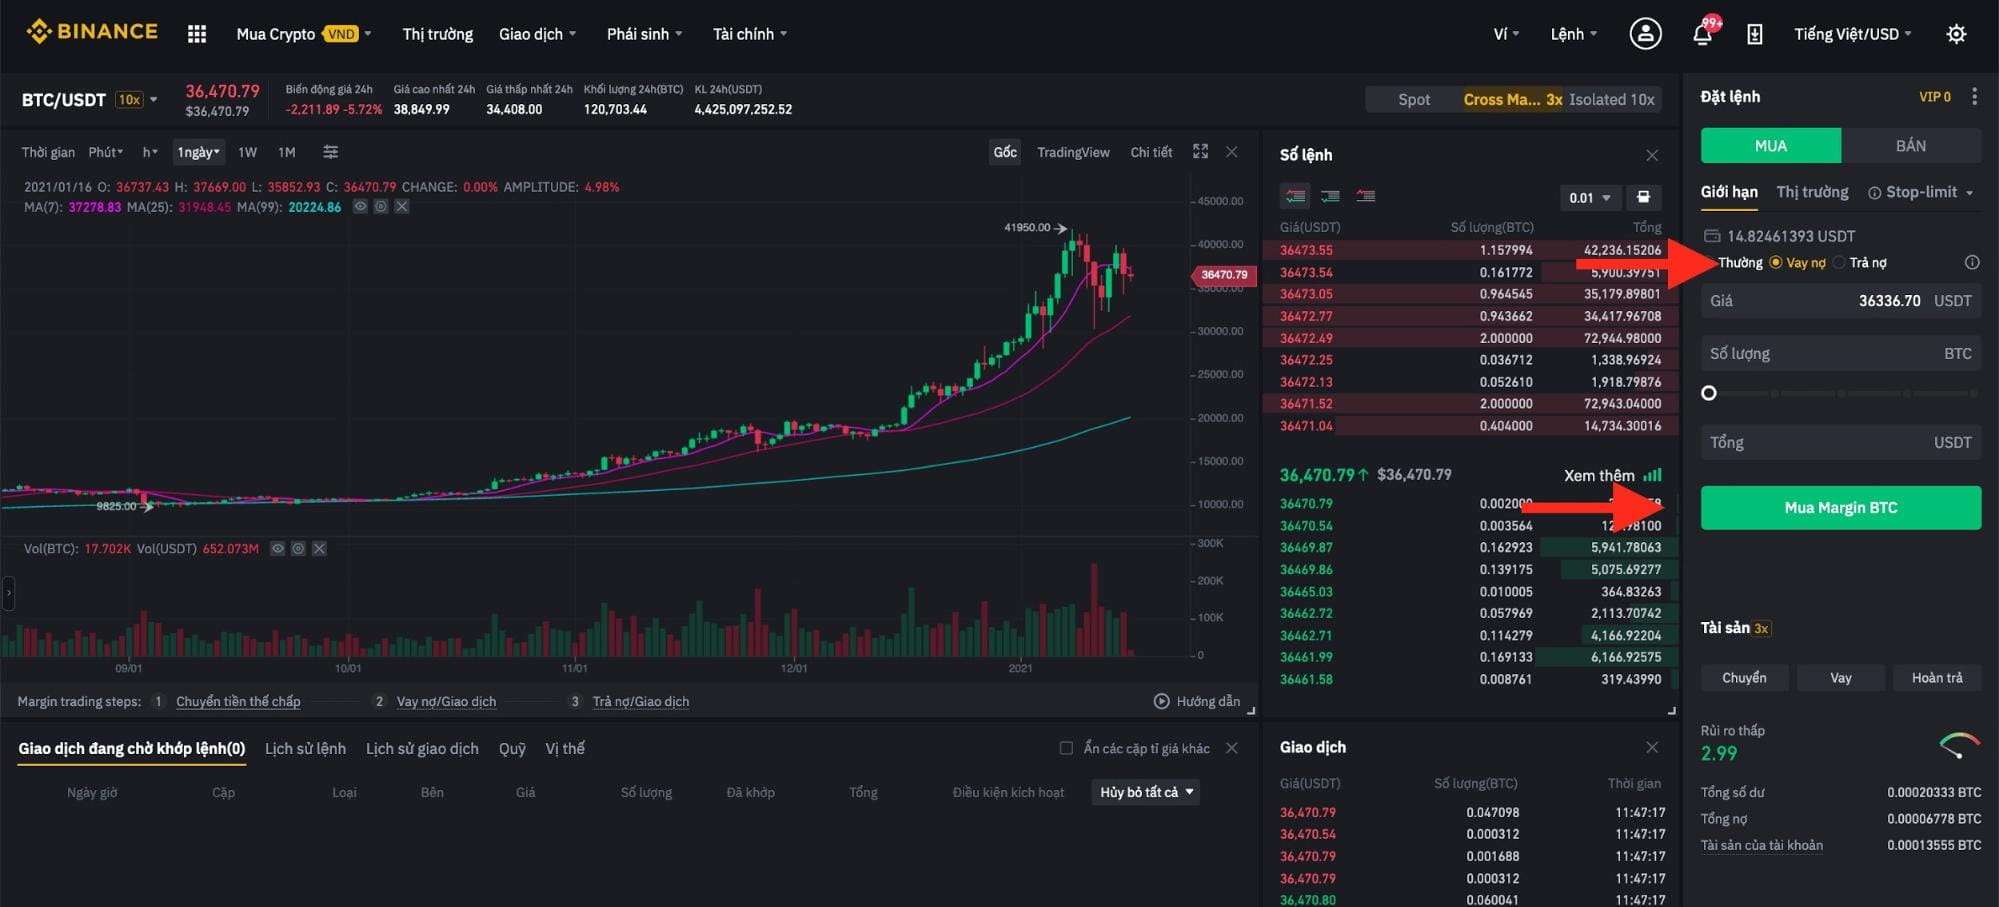Select the Vay nợ radio option
Viewport: 1999px width, 907px height.
[1776, 263]
